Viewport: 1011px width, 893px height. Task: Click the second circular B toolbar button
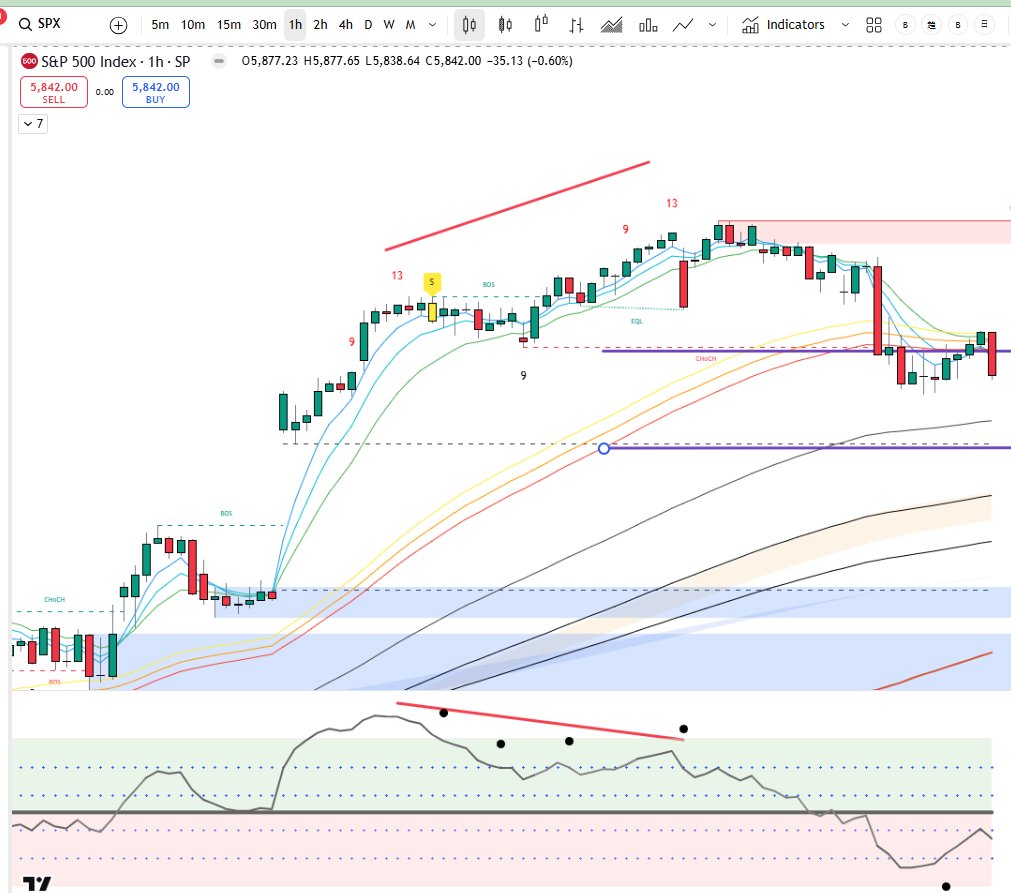958,25
